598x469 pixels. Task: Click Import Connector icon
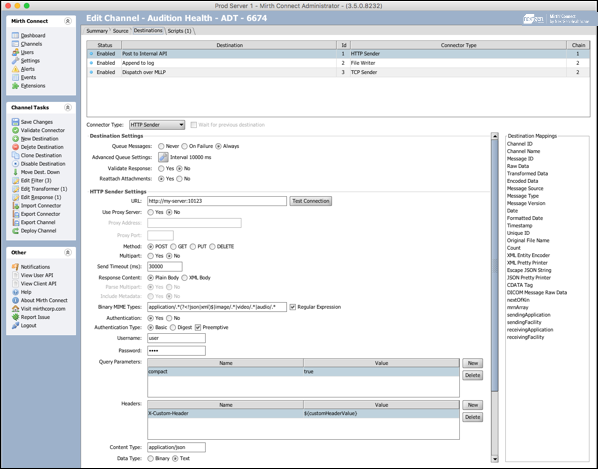click(x=15, y=206)
